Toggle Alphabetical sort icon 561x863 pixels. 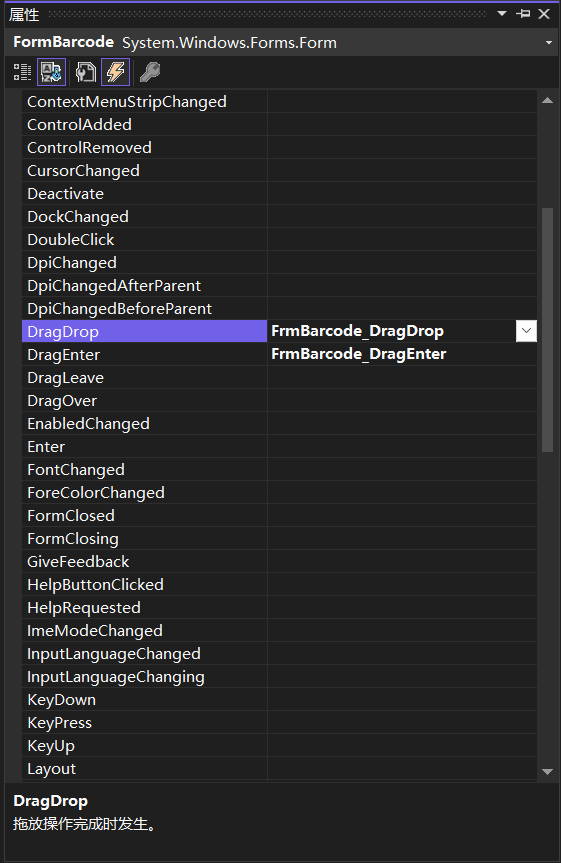(x=52, y=72)
